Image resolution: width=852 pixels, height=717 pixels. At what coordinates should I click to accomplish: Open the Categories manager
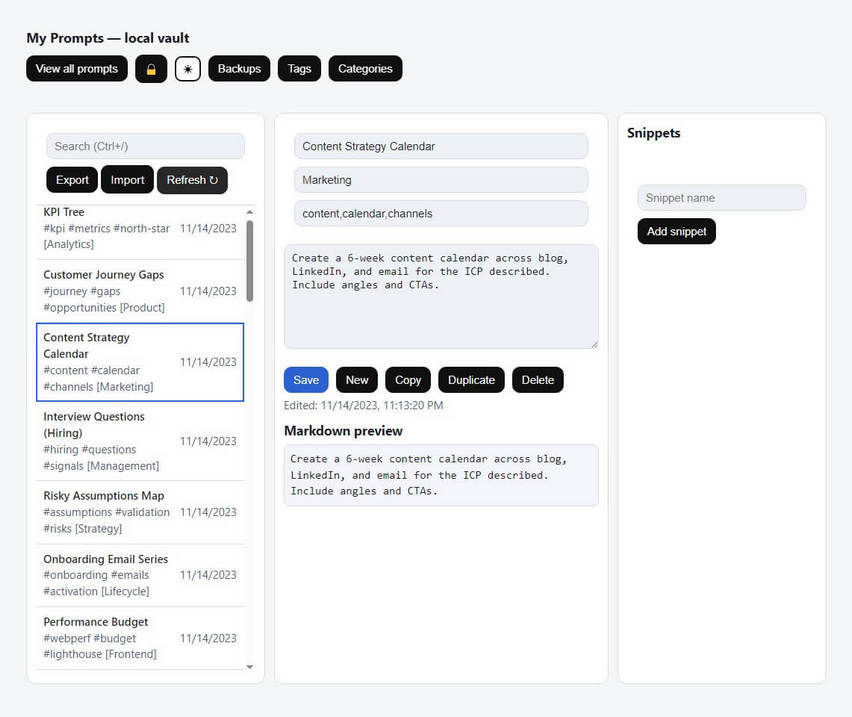tap(365, 69)
